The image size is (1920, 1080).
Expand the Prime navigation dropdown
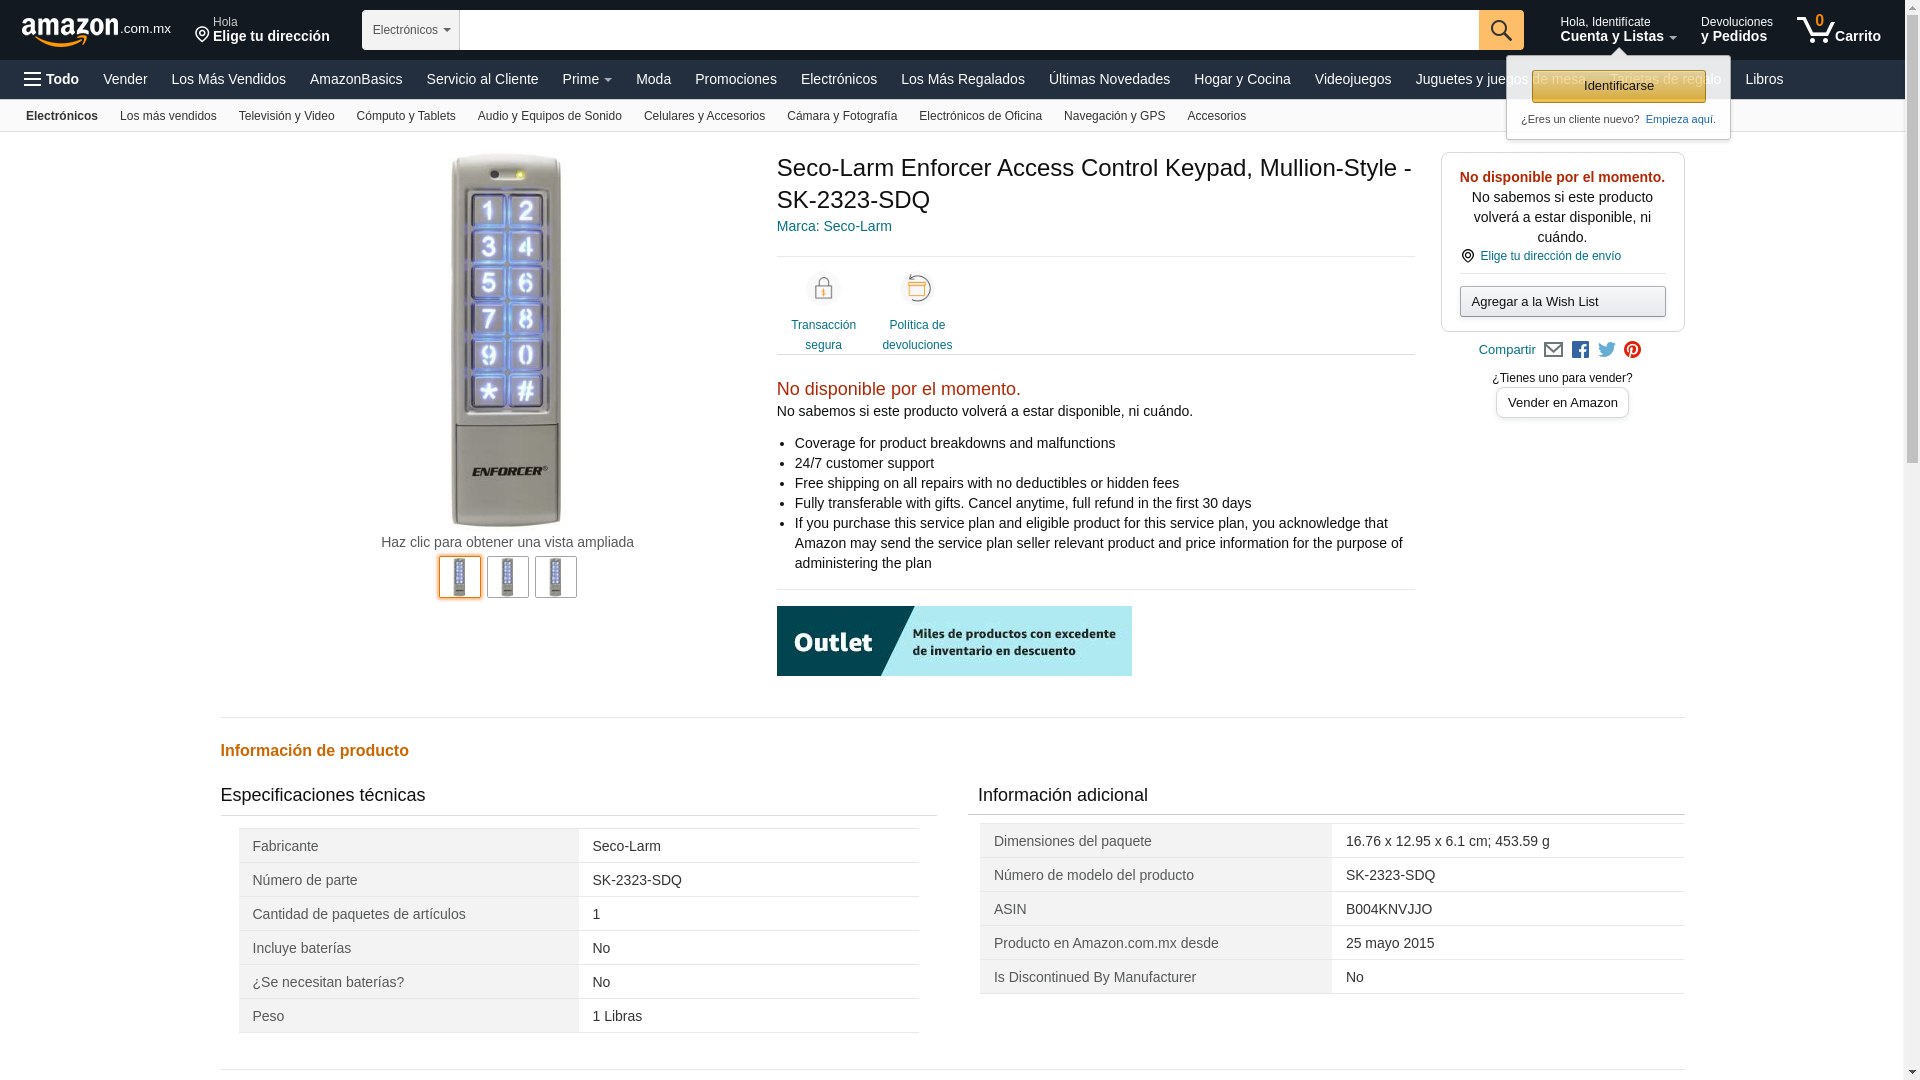point(586,79)
